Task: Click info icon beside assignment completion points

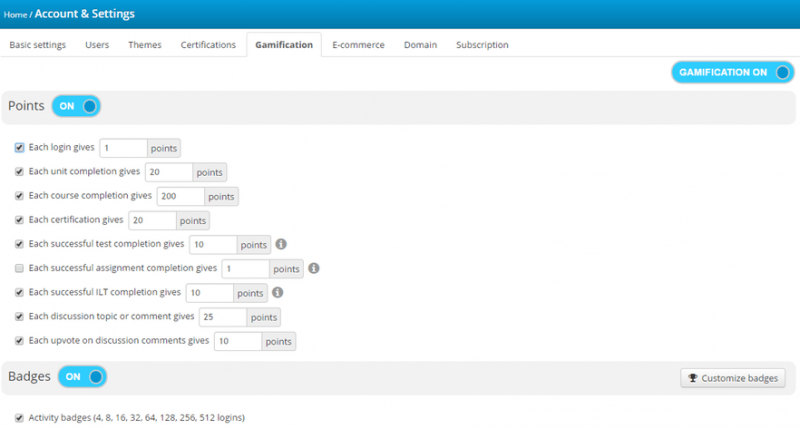Action: 314,268
